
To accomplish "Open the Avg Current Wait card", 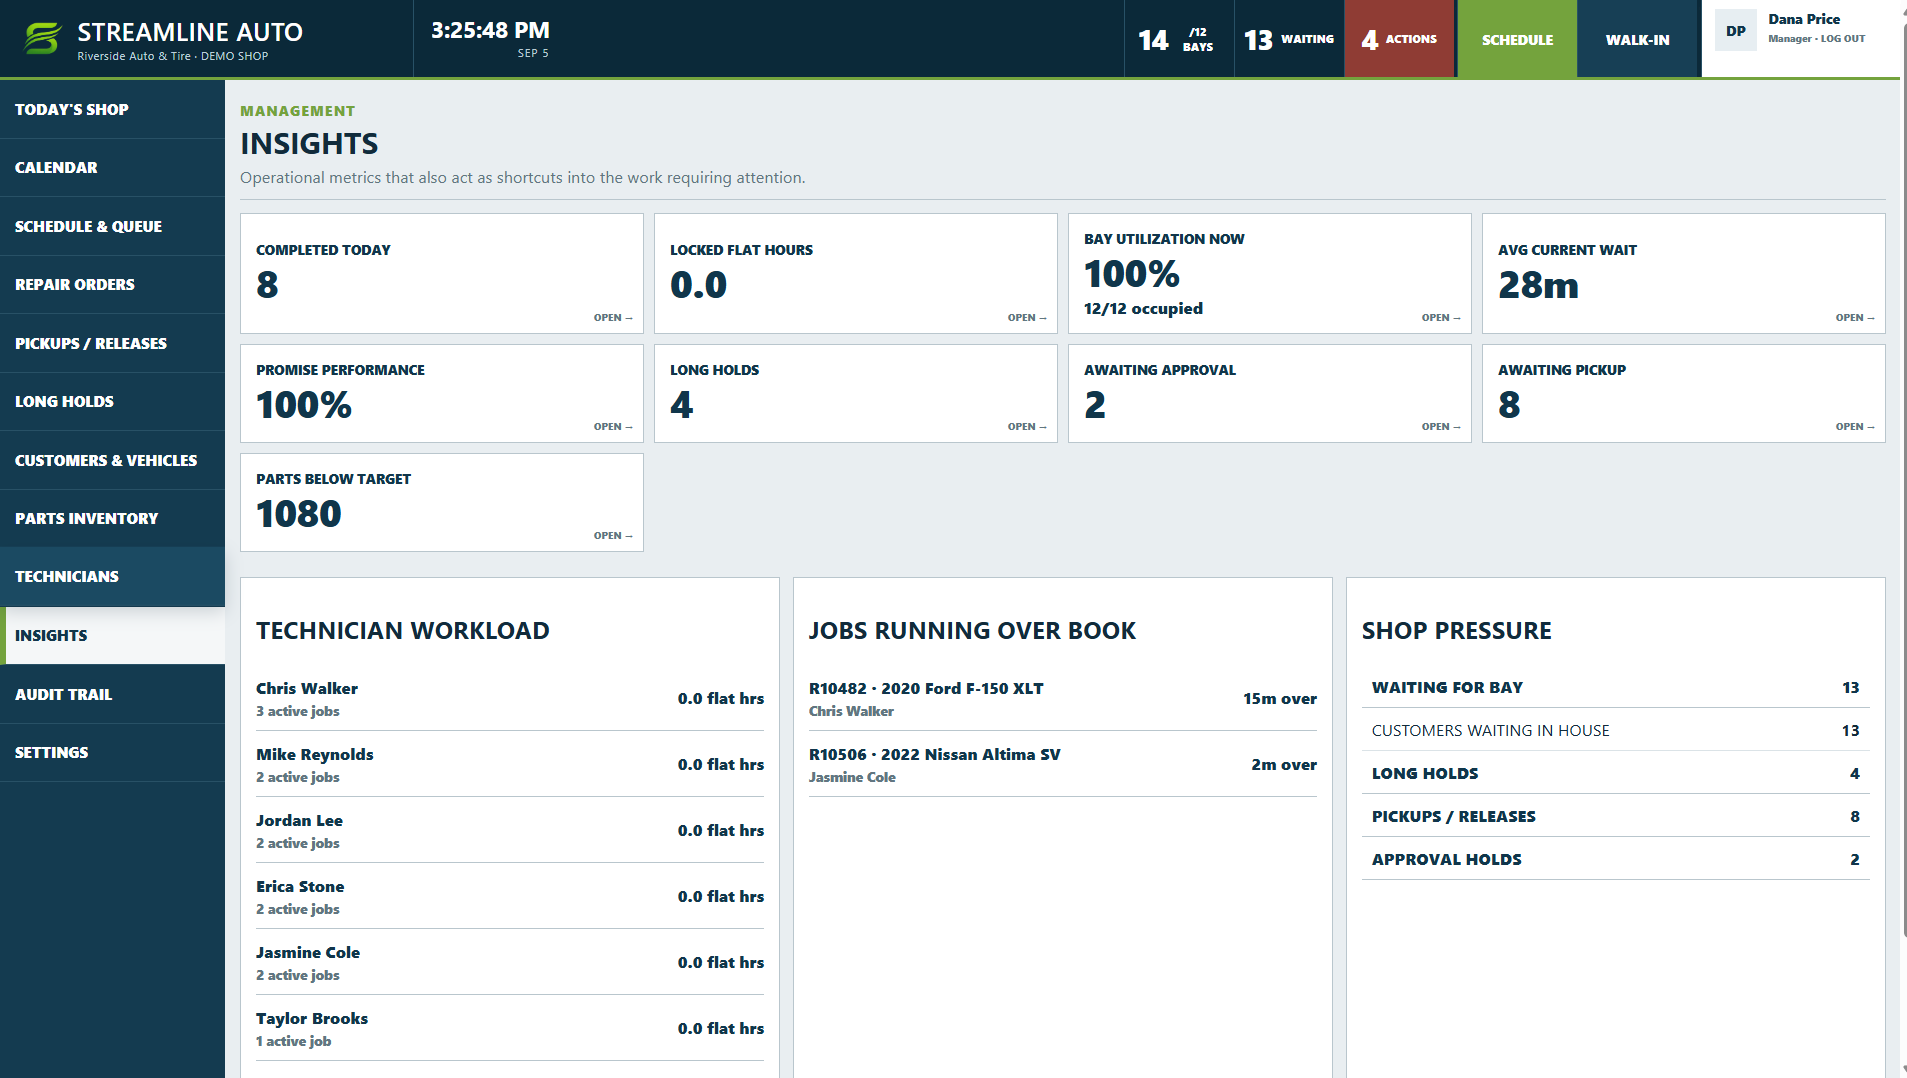I will pyautogui.click(x=1684, y=273).
